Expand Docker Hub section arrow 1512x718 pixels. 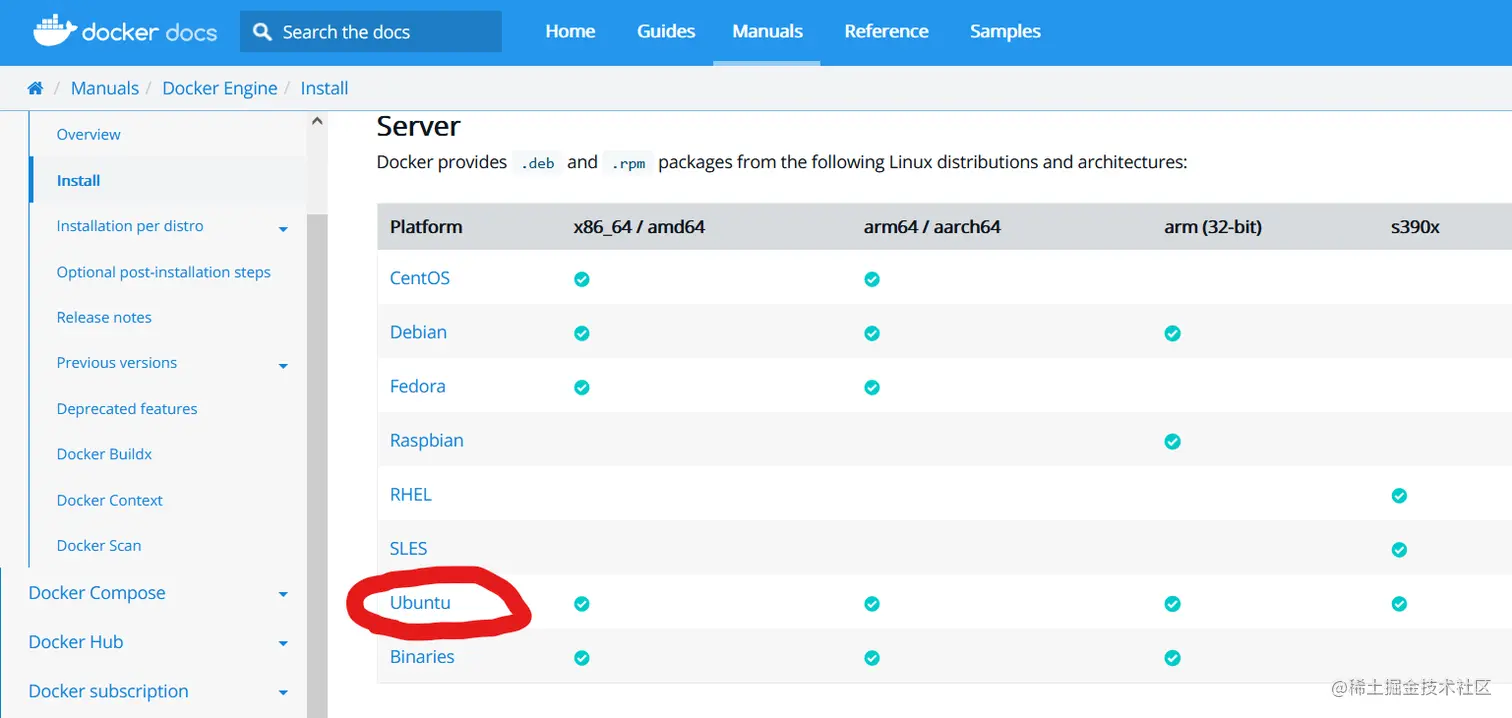coord(283,643)
